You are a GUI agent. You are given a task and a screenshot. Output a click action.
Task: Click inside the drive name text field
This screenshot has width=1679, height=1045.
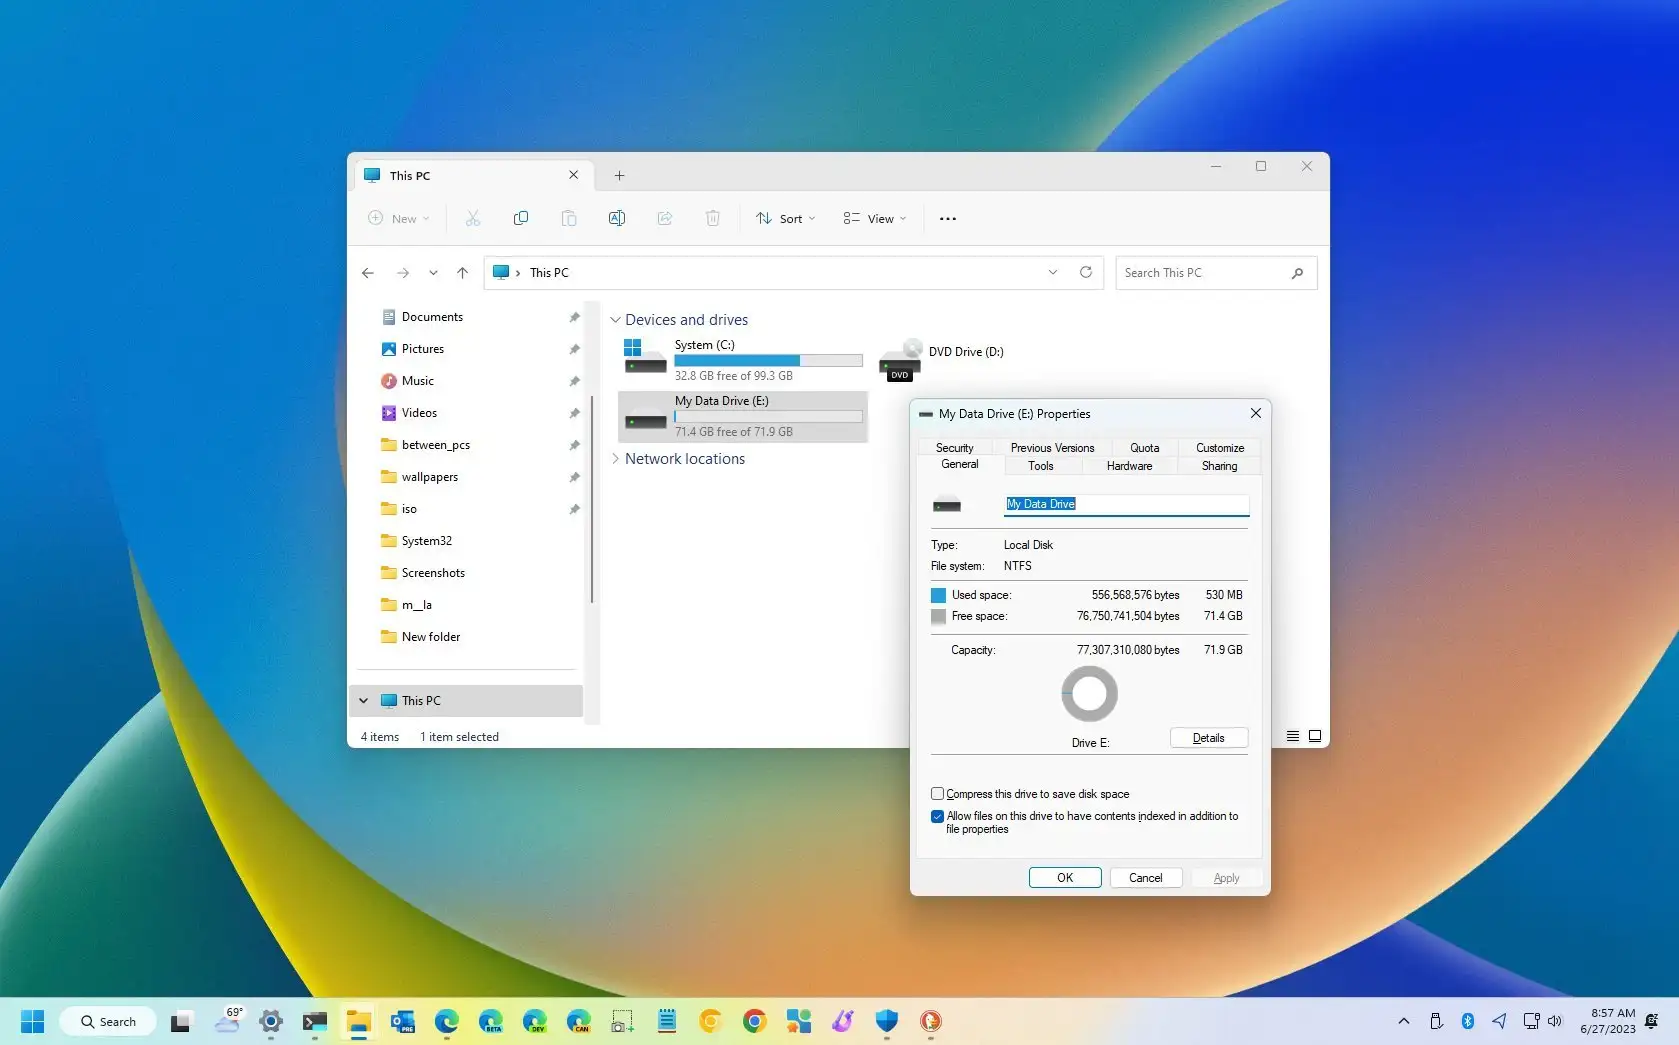pyautogui.click(x=1125, y=504)
